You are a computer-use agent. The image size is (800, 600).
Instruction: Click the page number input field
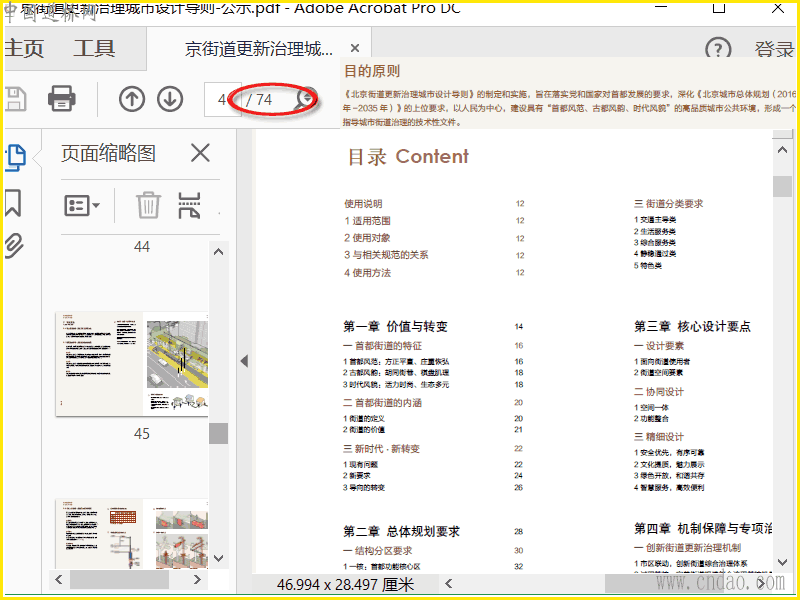click(222, 99)
